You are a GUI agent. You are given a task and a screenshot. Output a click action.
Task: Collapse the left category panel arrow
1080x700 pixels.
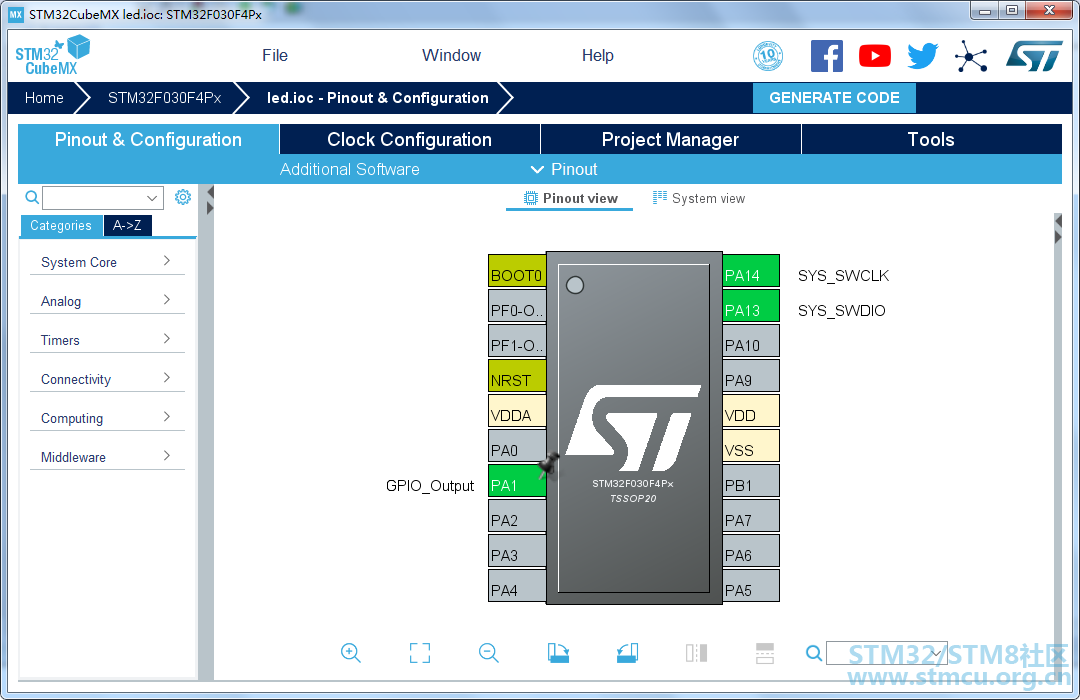(210, 192)
